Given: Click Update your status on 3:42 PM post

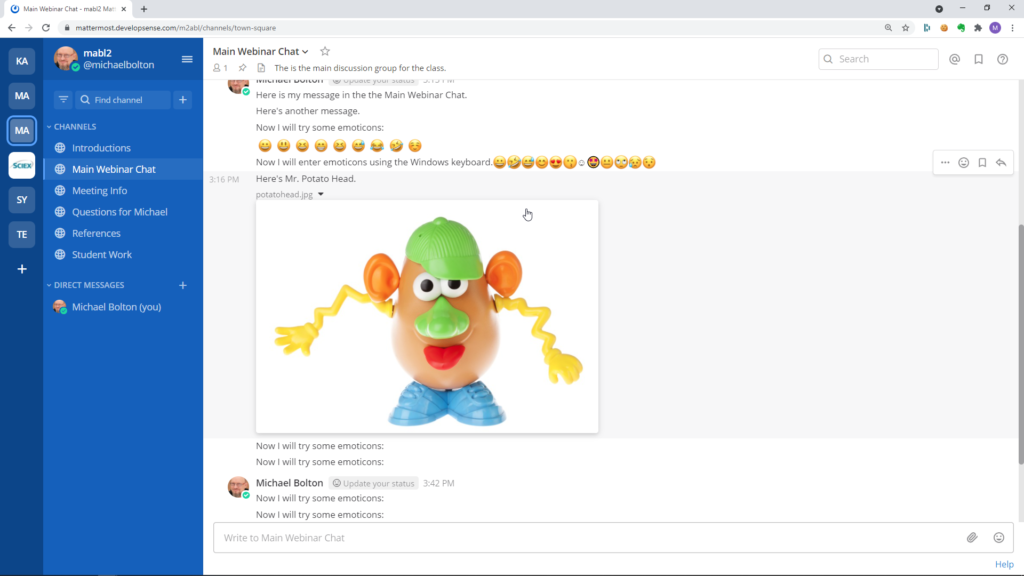Looking at the screenshot, I should tap(374, 483).
